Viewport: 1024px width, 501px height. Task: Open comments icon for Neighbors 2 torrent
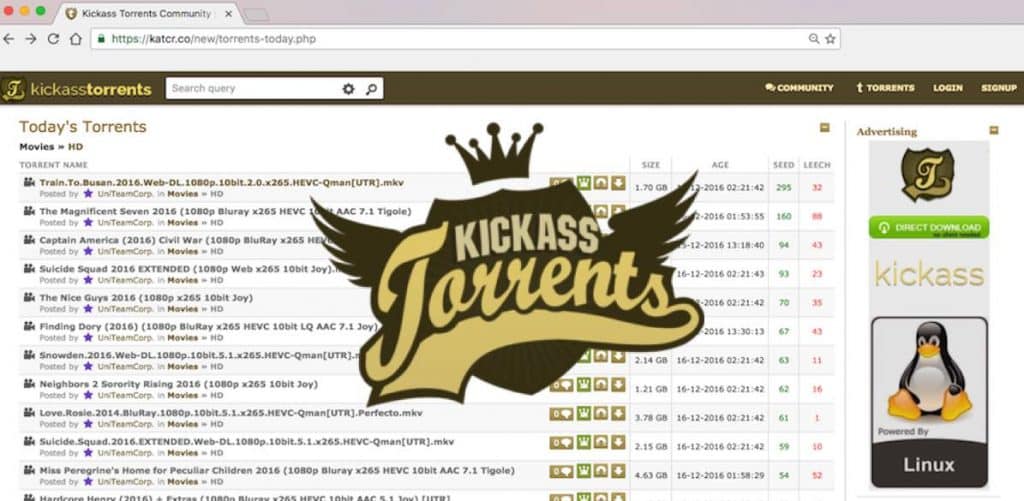click(562, 385)
